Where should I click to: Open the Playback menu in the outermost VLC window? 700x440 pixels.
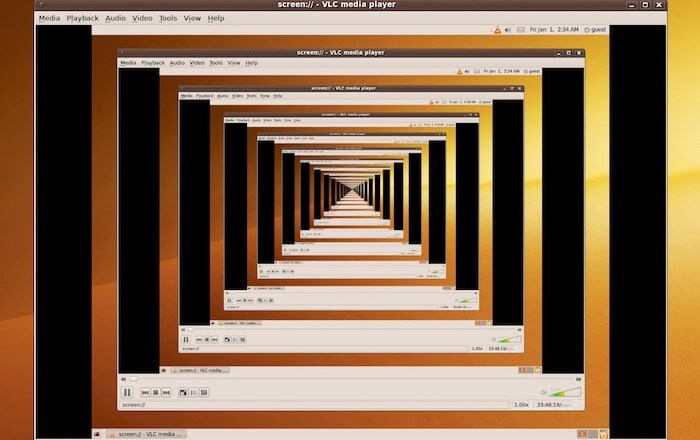click(x=82, y=18)
